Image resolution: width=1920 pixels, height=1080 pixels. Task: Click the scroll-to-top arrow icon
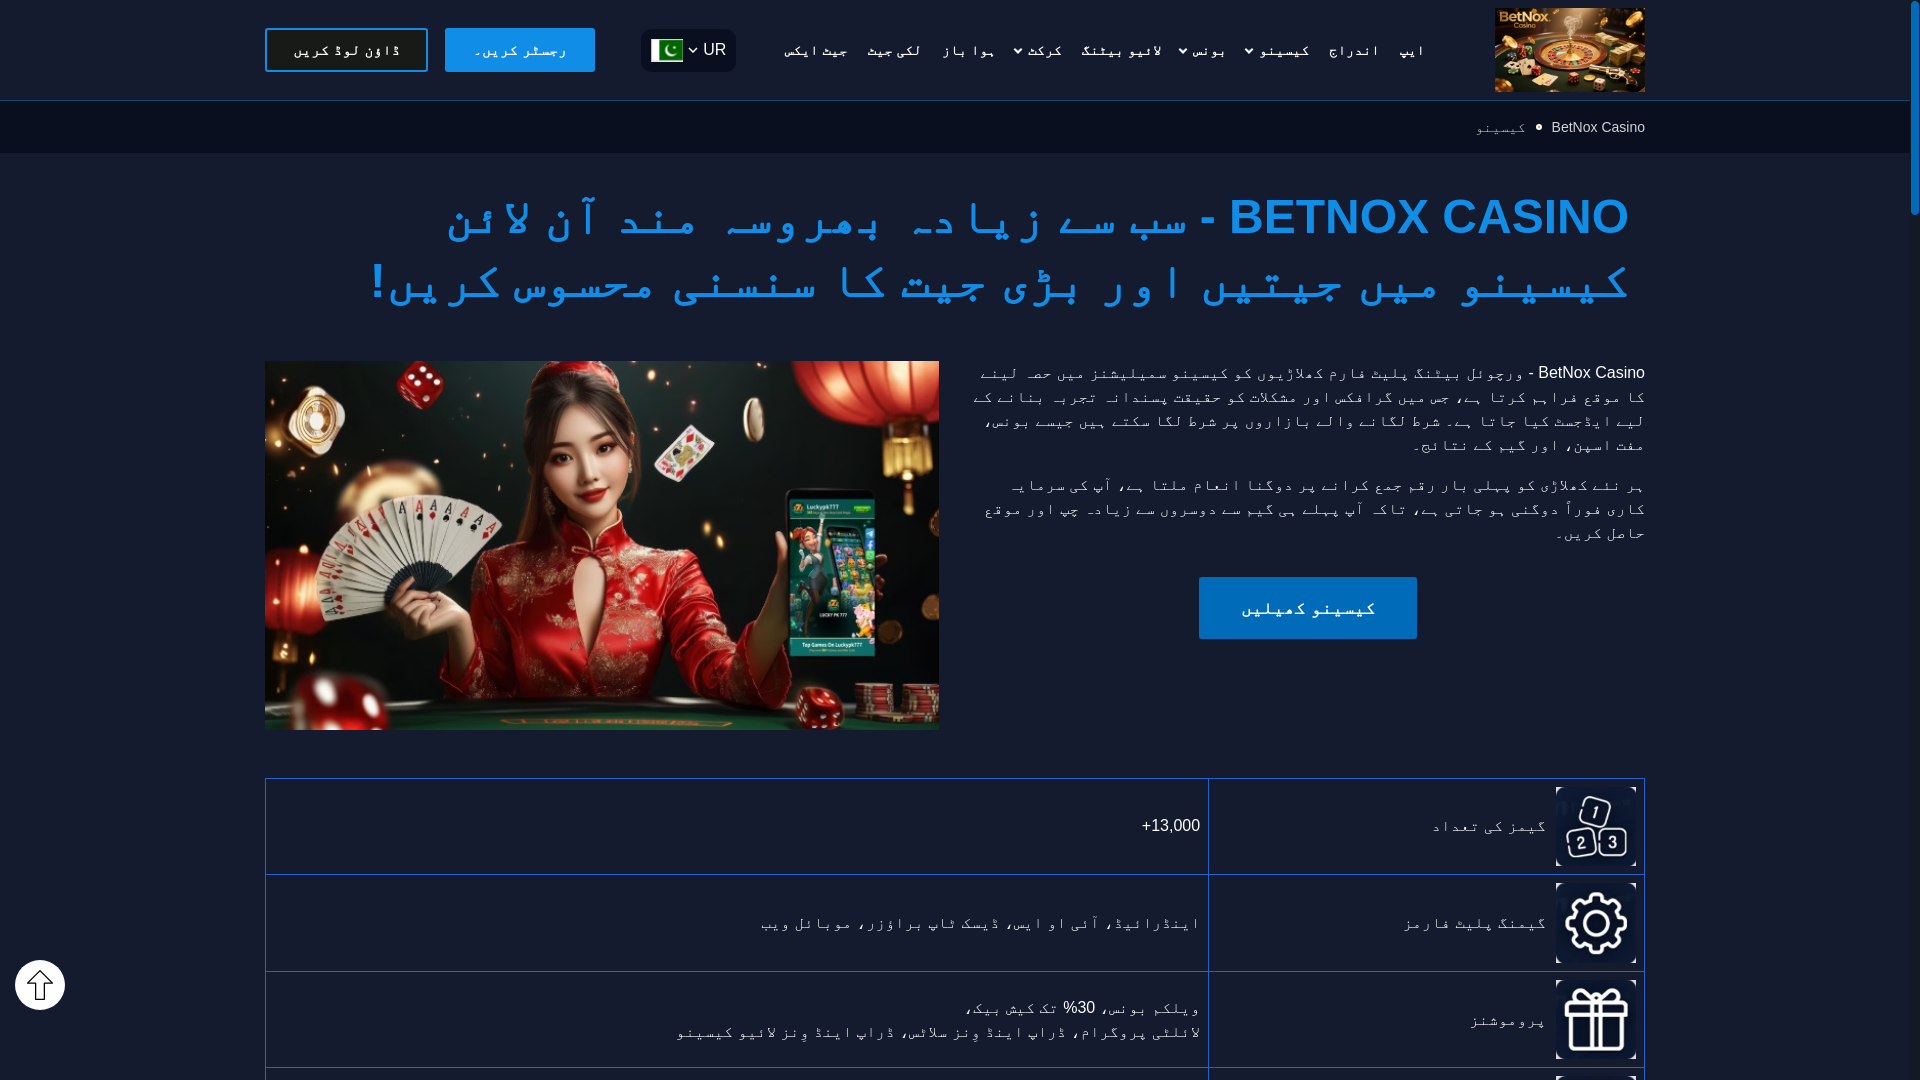point(40,985)
